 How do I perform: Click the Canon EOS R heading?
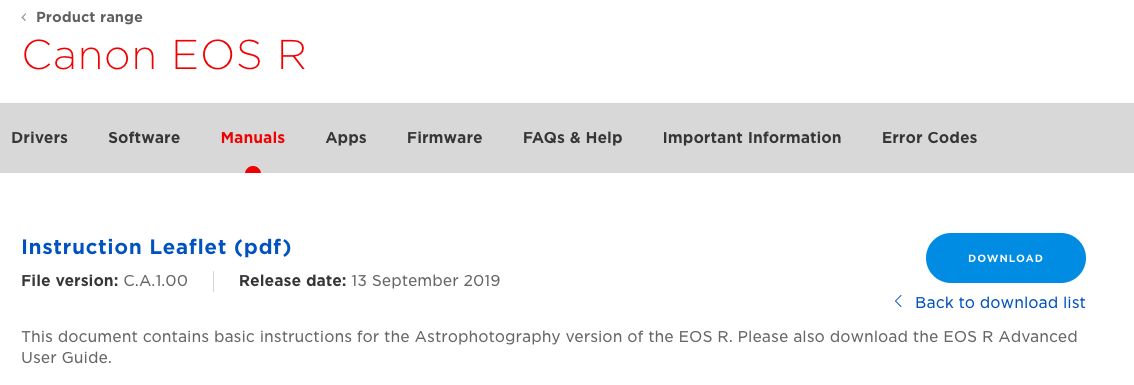(x=164, y=55)
